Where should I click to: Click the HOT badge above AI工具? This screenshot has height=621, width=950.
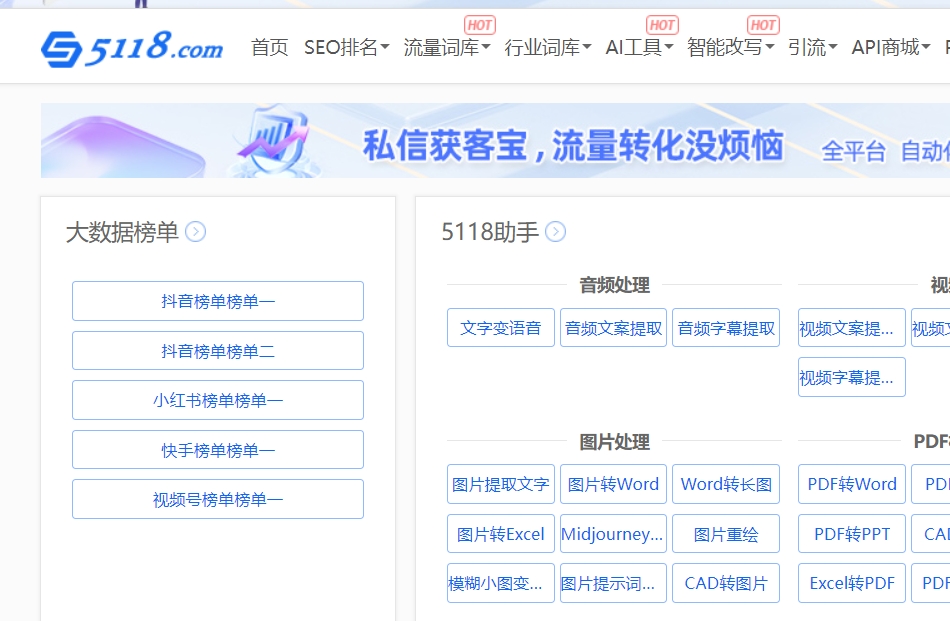660,25
